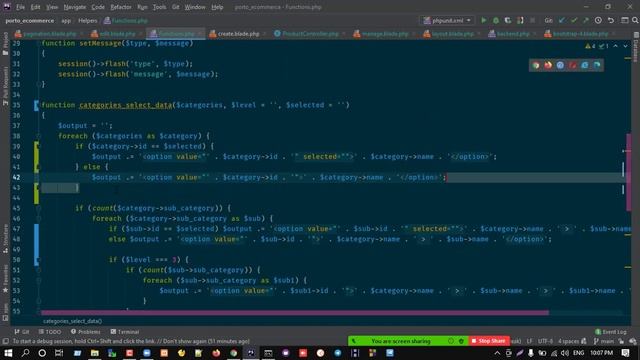This screenshot has height=360, width=640.
Task: Open the notification center on the taskbar
Action: click(x=626, y=353)
